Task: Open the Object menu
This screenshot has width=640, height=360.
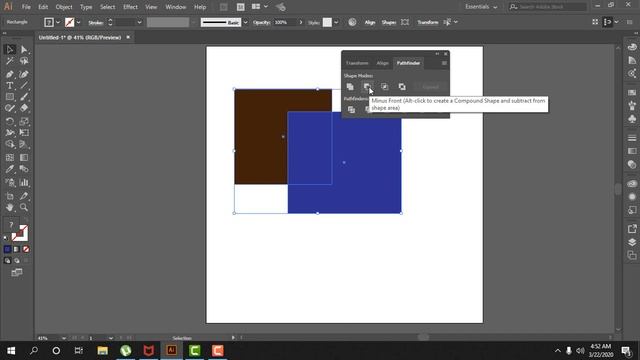Action: coord(64,7)
